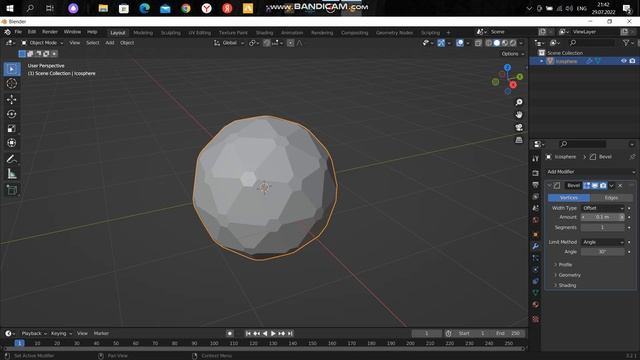Open Particle properties tab
Screen dimensions: 640x360
click(x=535, y=258)
